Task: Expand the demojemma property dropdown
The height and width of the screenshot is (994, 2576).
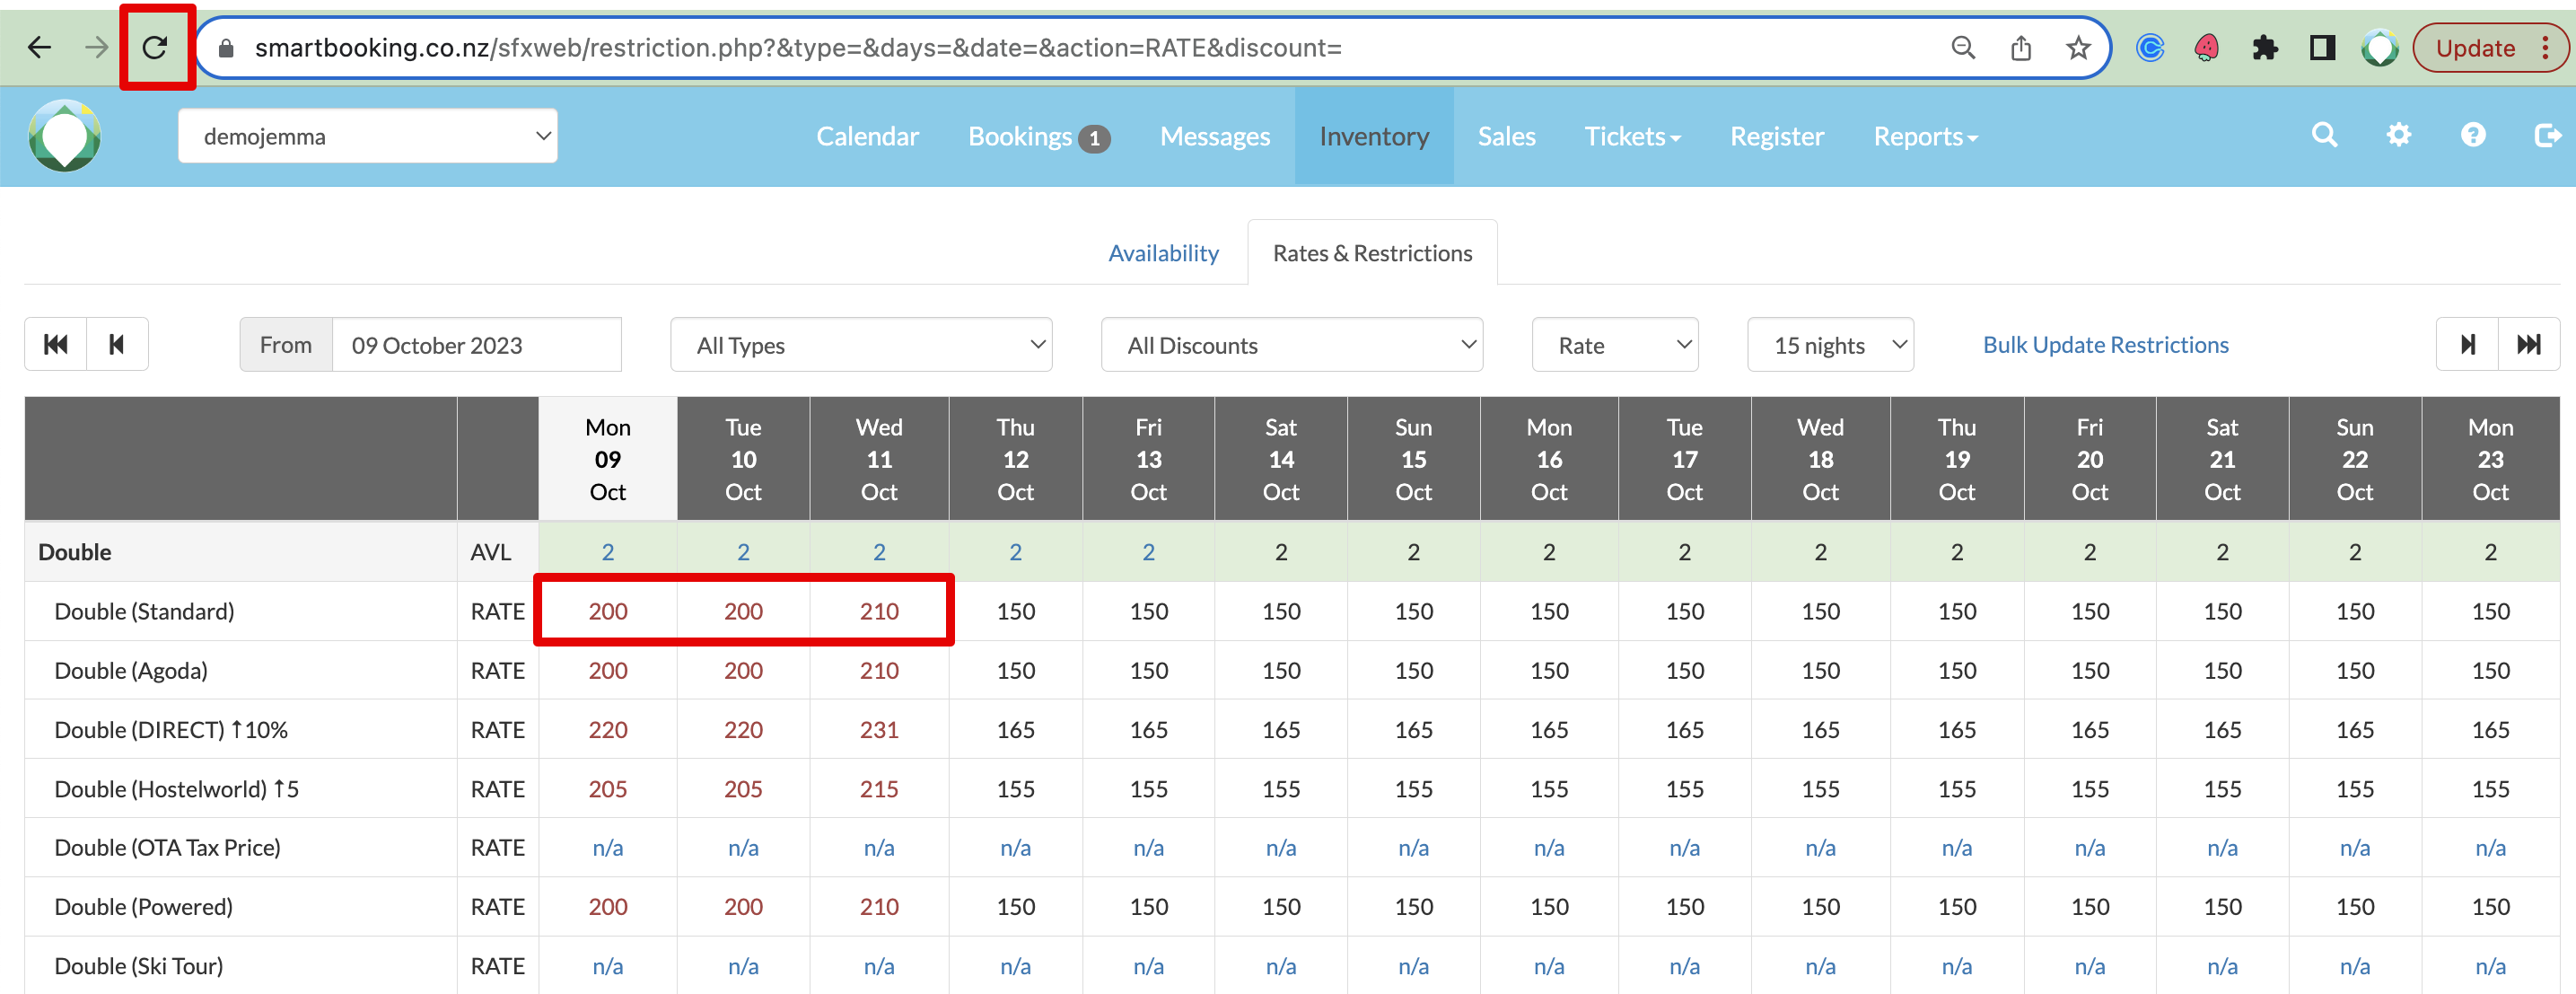Action: (x=367, y=136)
